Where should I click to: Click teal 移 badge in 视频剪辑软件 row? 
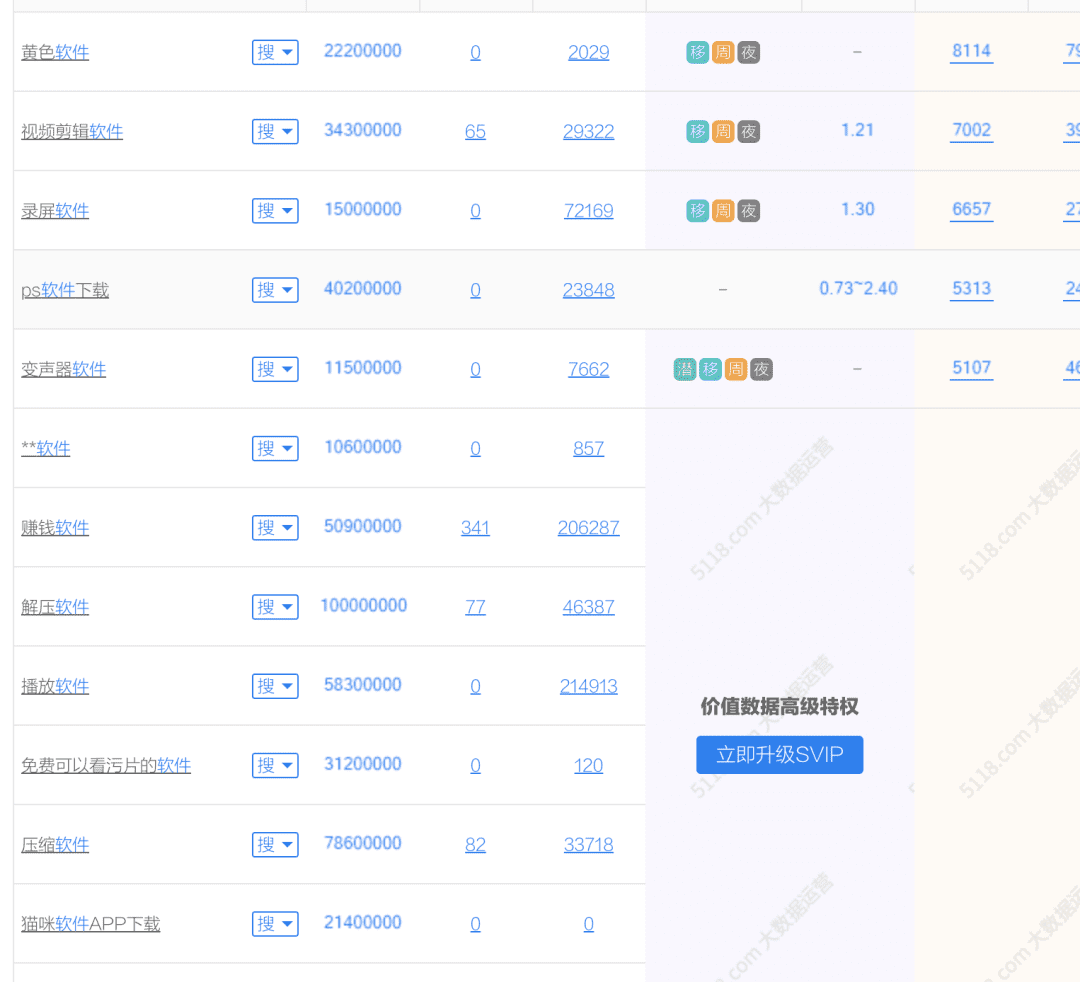697,132
